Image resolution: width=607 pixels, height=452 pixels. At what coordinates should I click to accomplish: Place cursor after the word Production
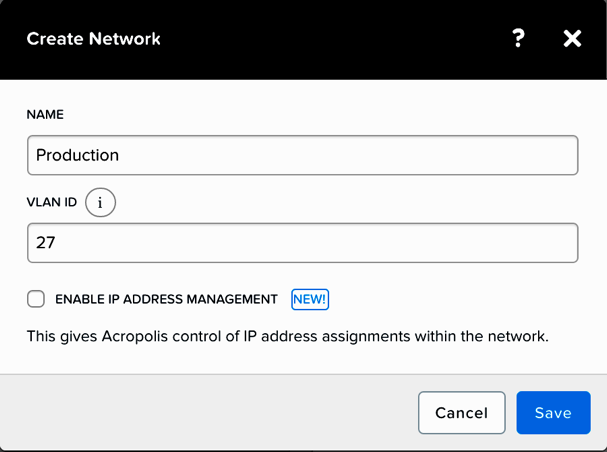coord(120,155)
